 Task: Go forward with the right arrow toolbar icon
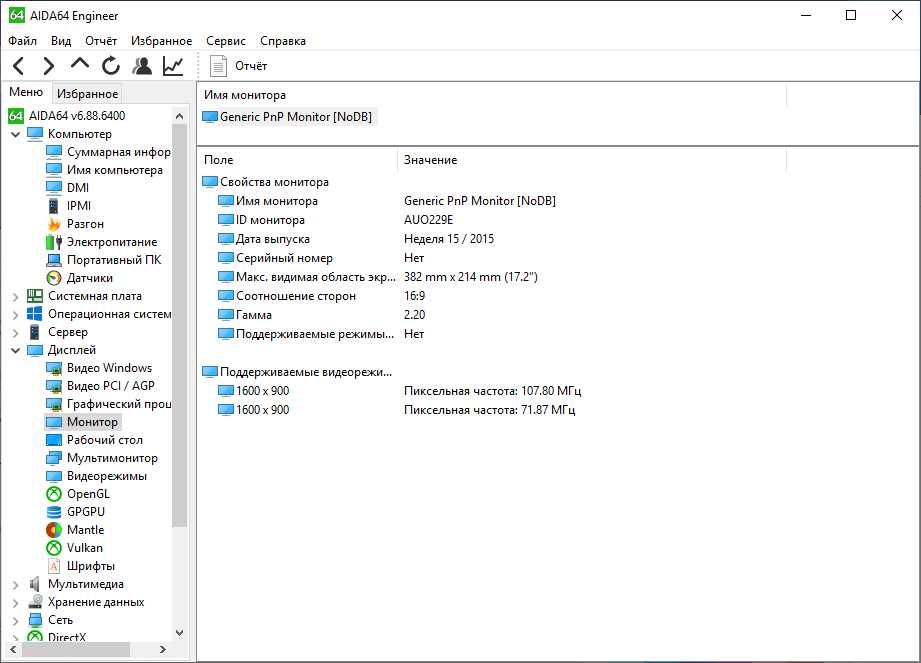pos(49,66)
